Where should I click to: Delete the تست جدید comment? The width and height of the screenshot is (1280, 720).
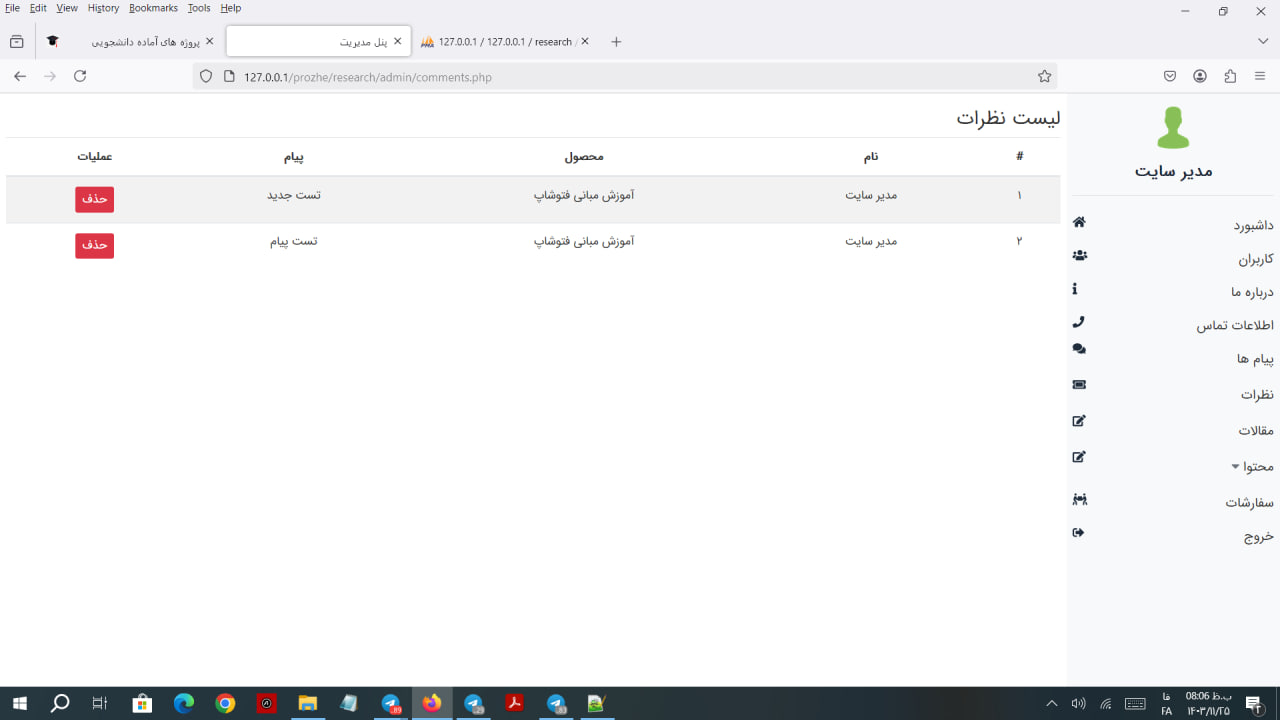tap(94, 200)
